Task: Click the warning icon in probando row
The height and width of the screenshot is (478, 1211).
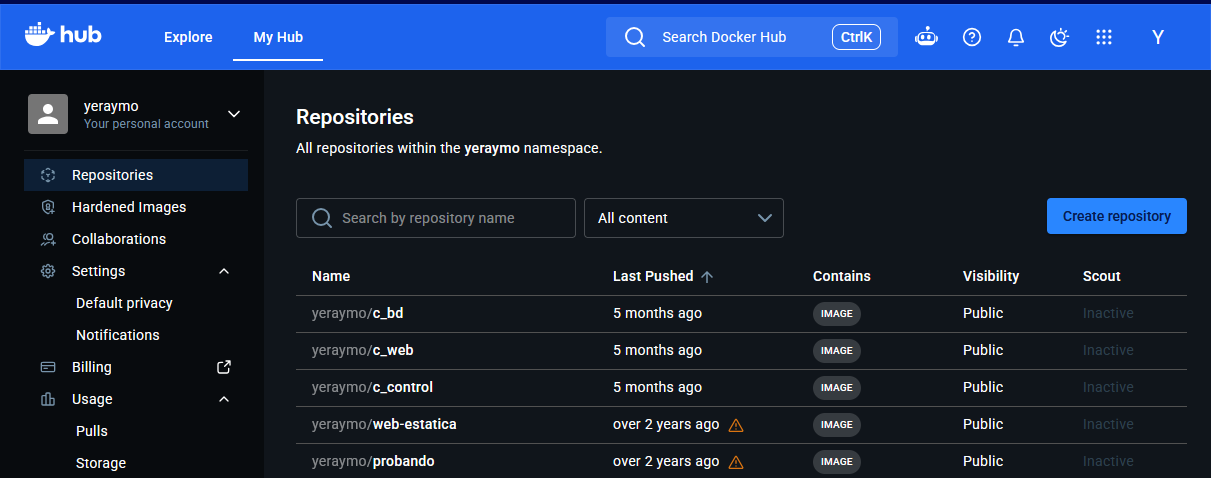Action: (x=736, y=462)
